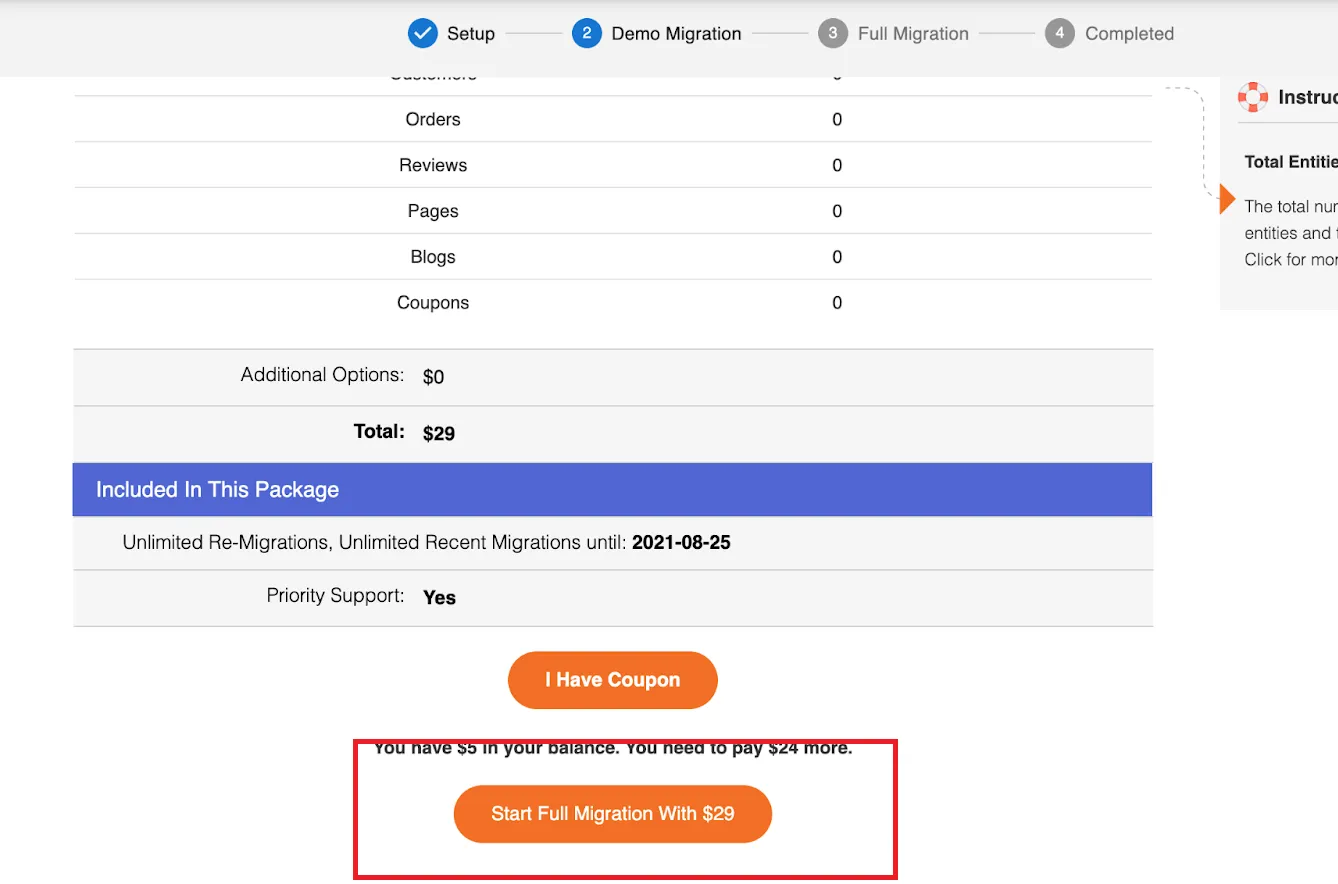Viewport: 1338px width, 884px height.
Task: Click the Total Entities heading in sidebar
Action: 1290,161
